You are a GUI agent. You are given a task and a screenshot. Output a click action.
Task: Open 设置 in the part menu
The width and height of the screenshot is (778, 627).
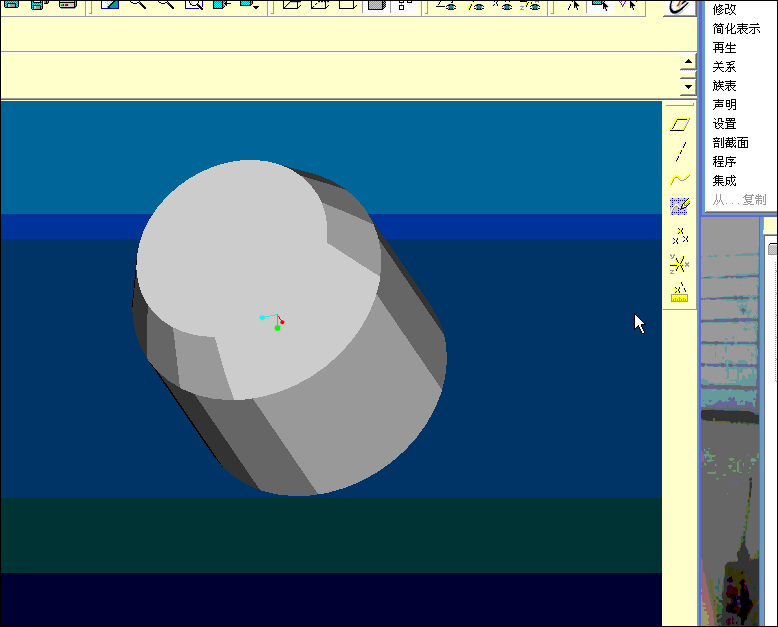pos(724,124)
